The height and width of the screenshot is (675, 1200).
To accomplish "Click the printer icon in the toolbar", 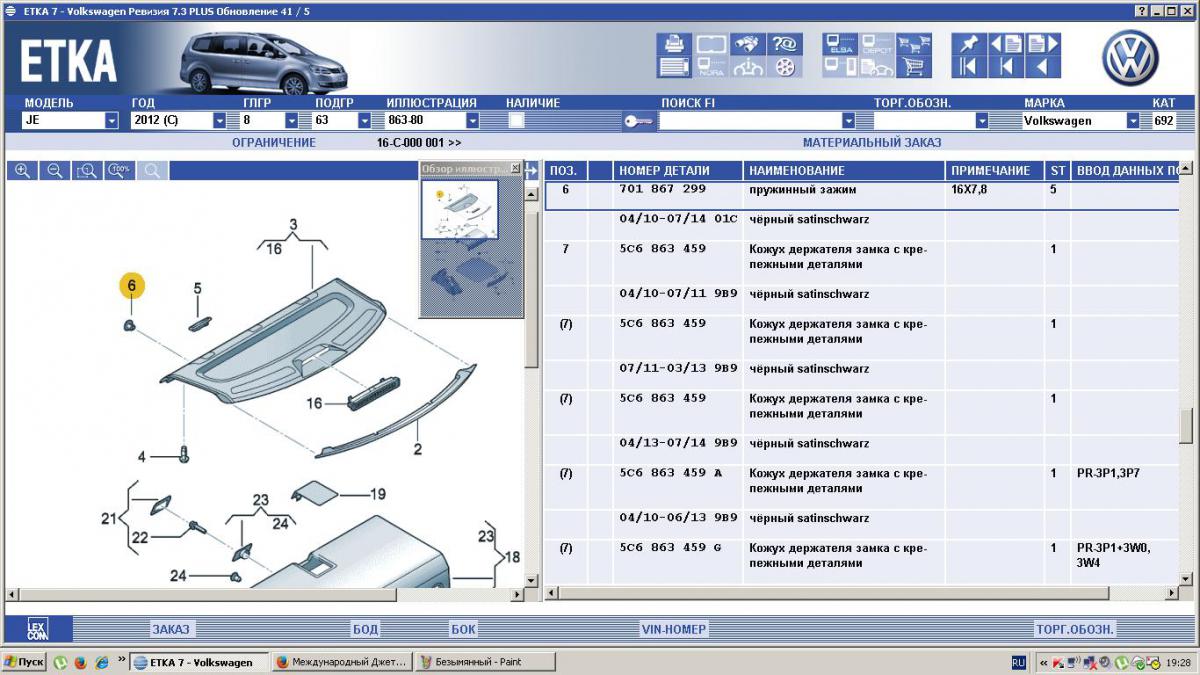I will coord(674,45).
